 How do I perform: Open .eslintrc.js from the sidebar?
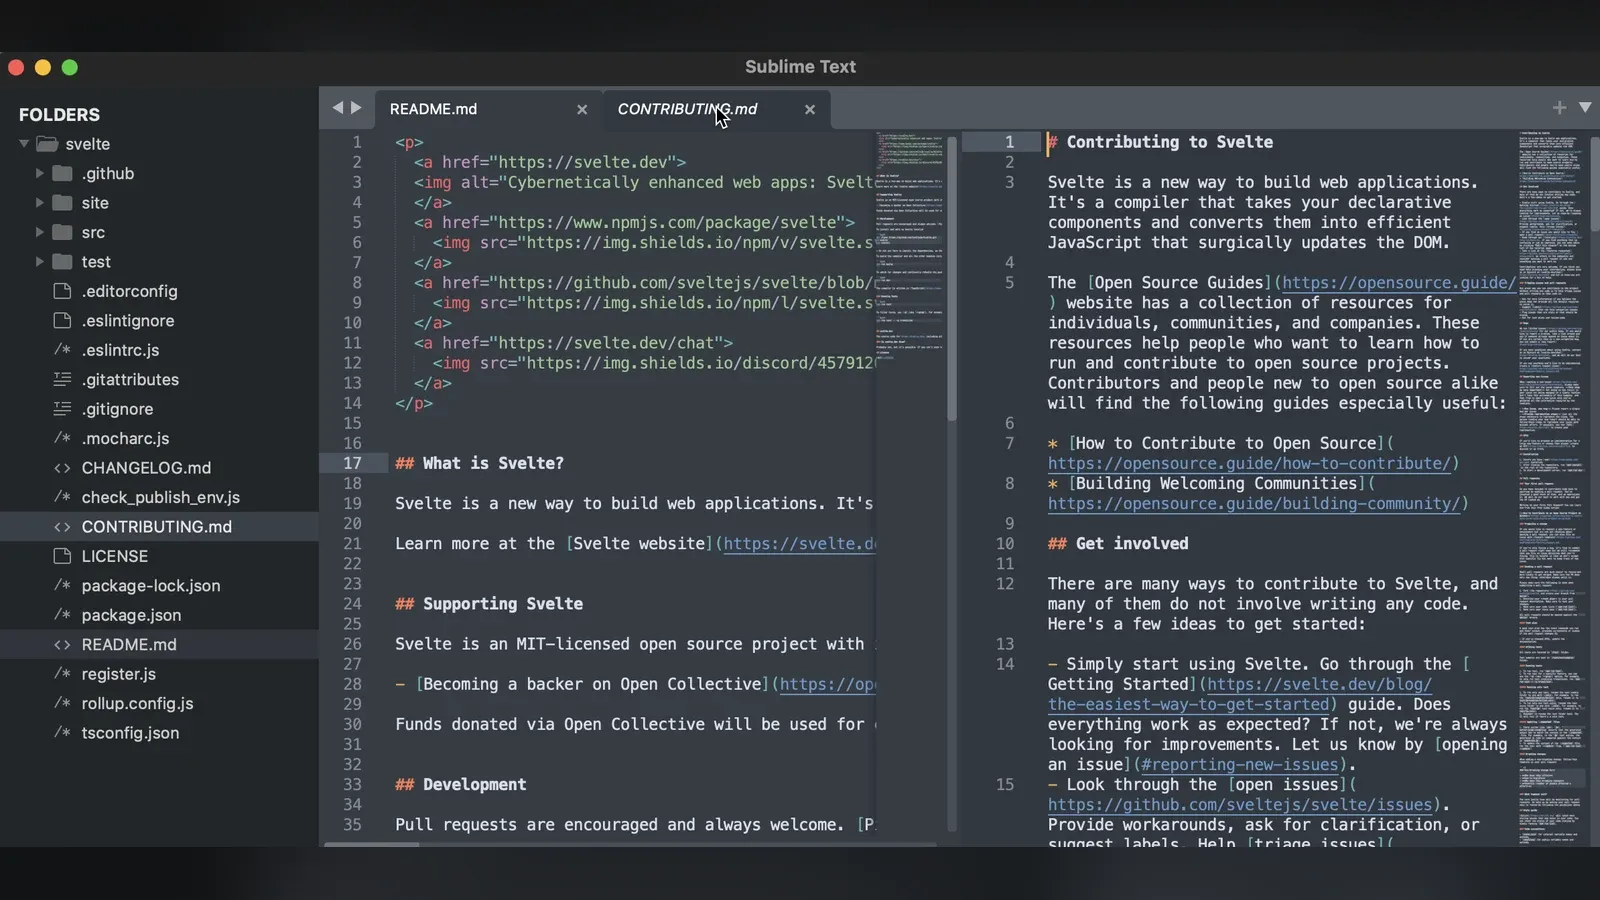(x=120, y=350)
